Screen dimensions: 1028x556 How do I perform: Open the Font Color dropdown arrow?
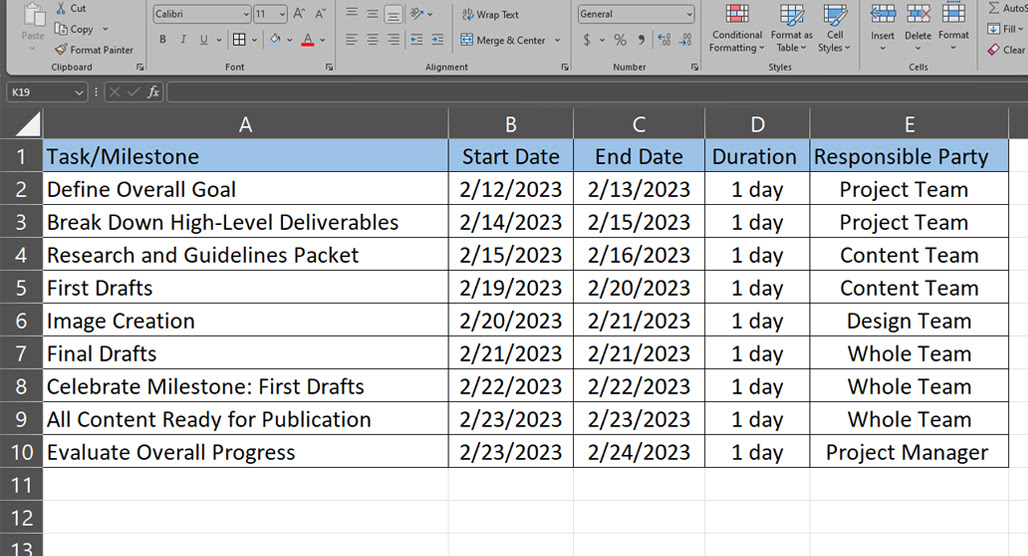pos(323,40)
